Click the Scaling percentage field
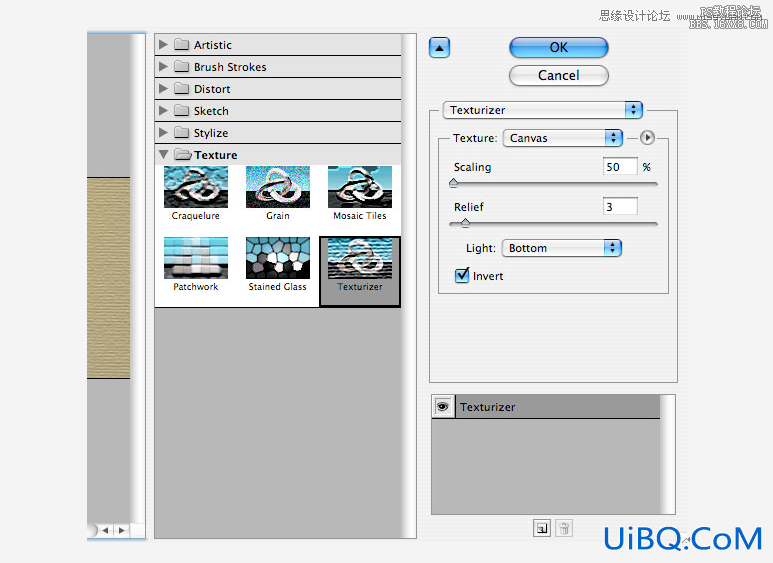 620,167
